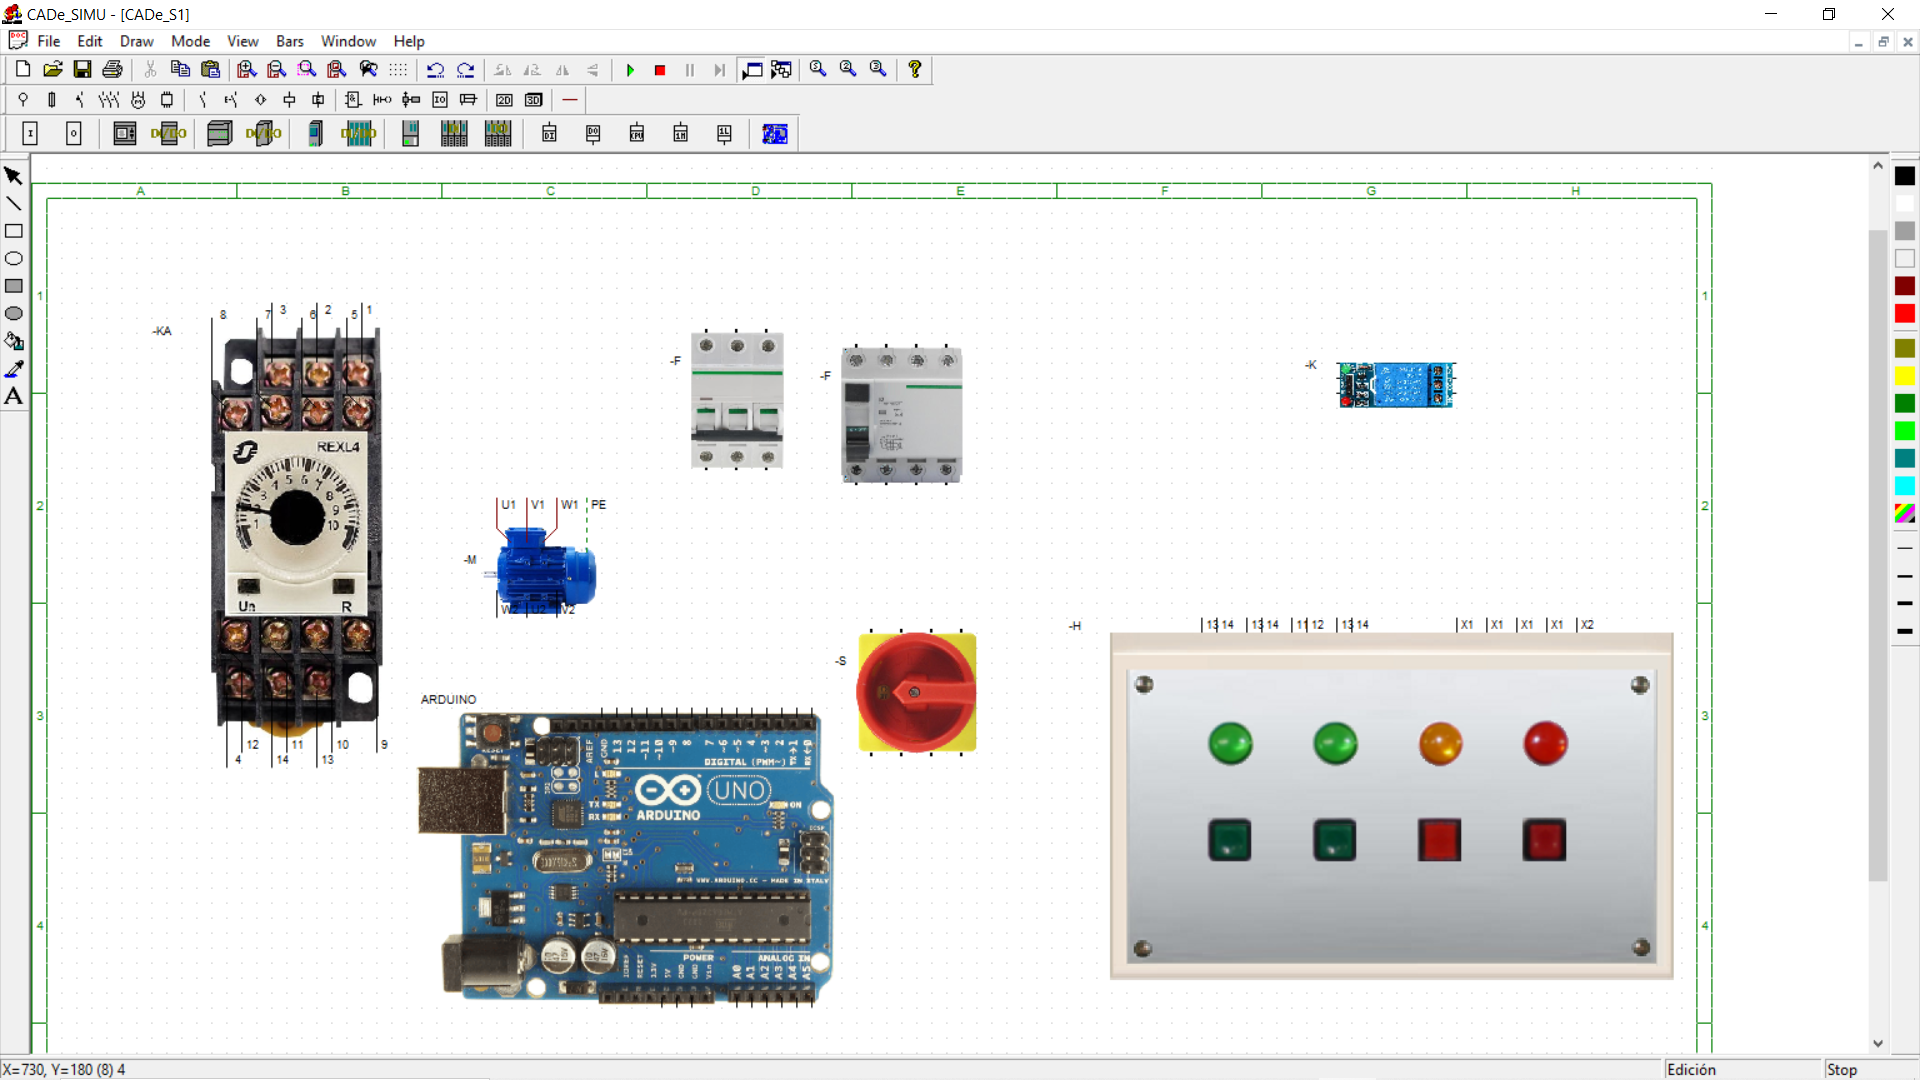The height and width of the screenshot is (1080, 1920).
Task: Click the Open file folder icon
Action: pyautogui.click(x=53, y=69)
